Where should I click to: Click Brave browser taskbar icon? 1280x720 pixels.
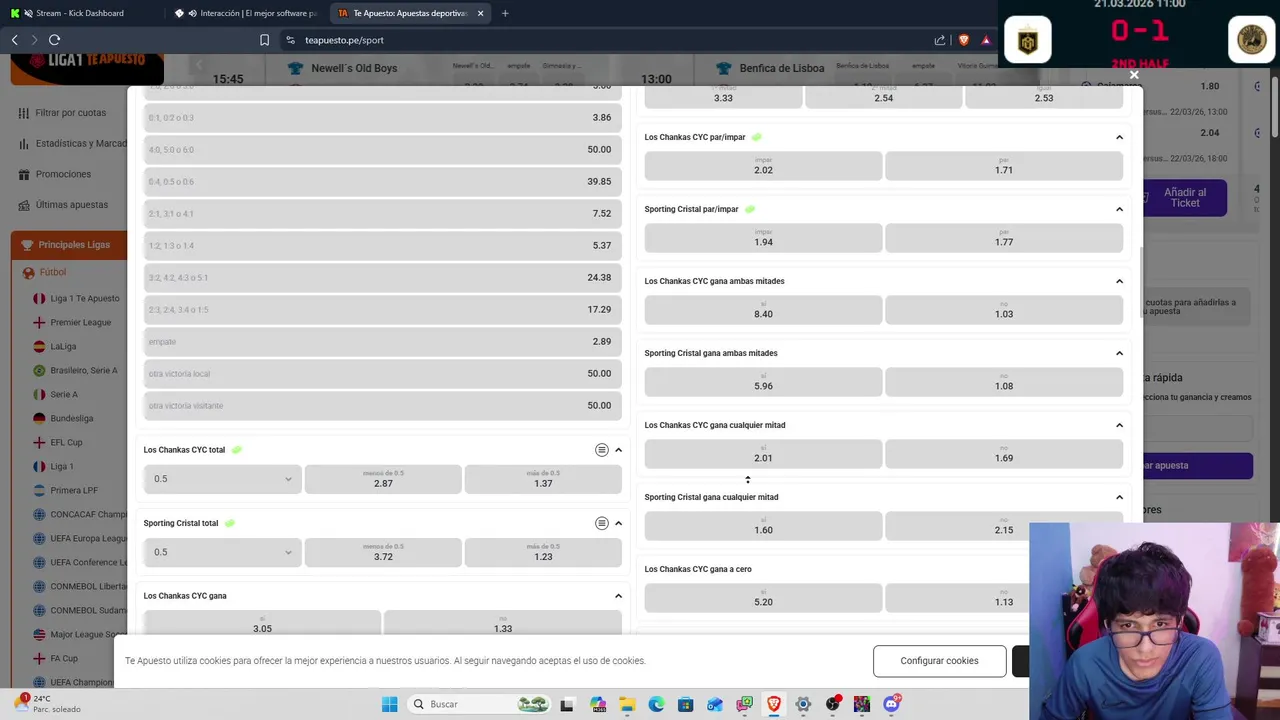[774, 704]
